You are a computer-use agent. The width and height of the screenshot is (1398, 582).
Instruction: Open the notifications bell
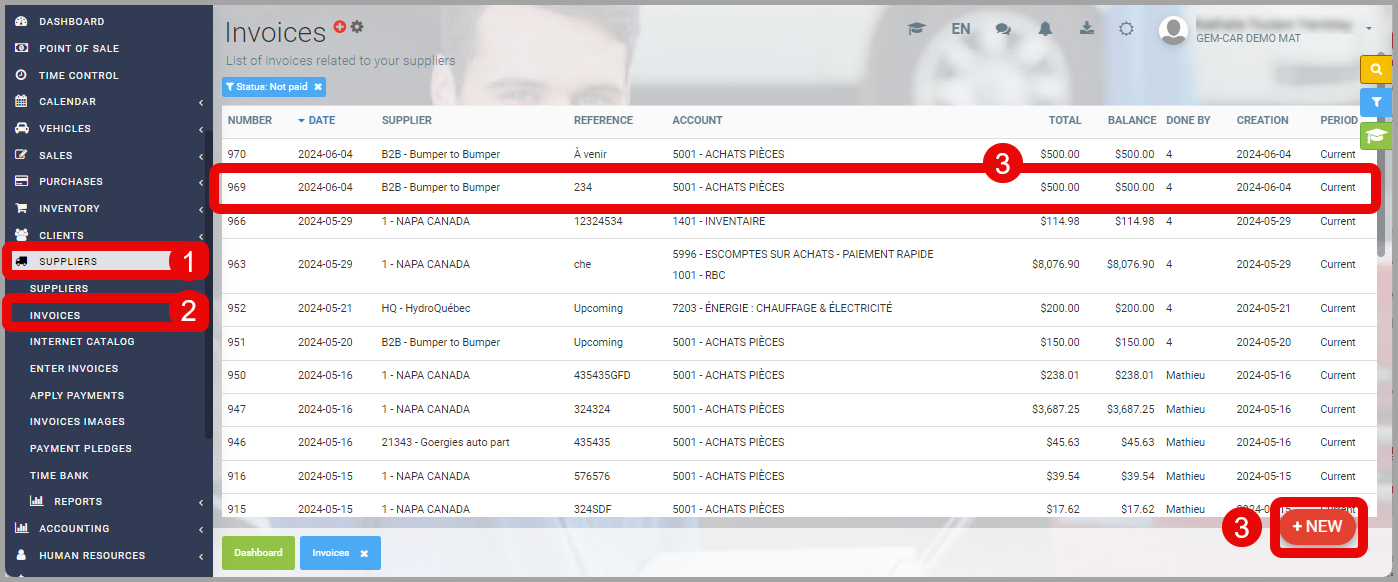point(1045,29)
